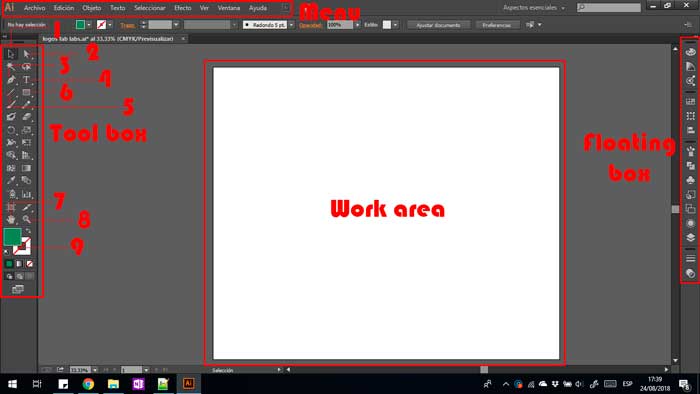Select the Direct Selection (white arrow) tool
700x394 pixels.
coord(27,54)
